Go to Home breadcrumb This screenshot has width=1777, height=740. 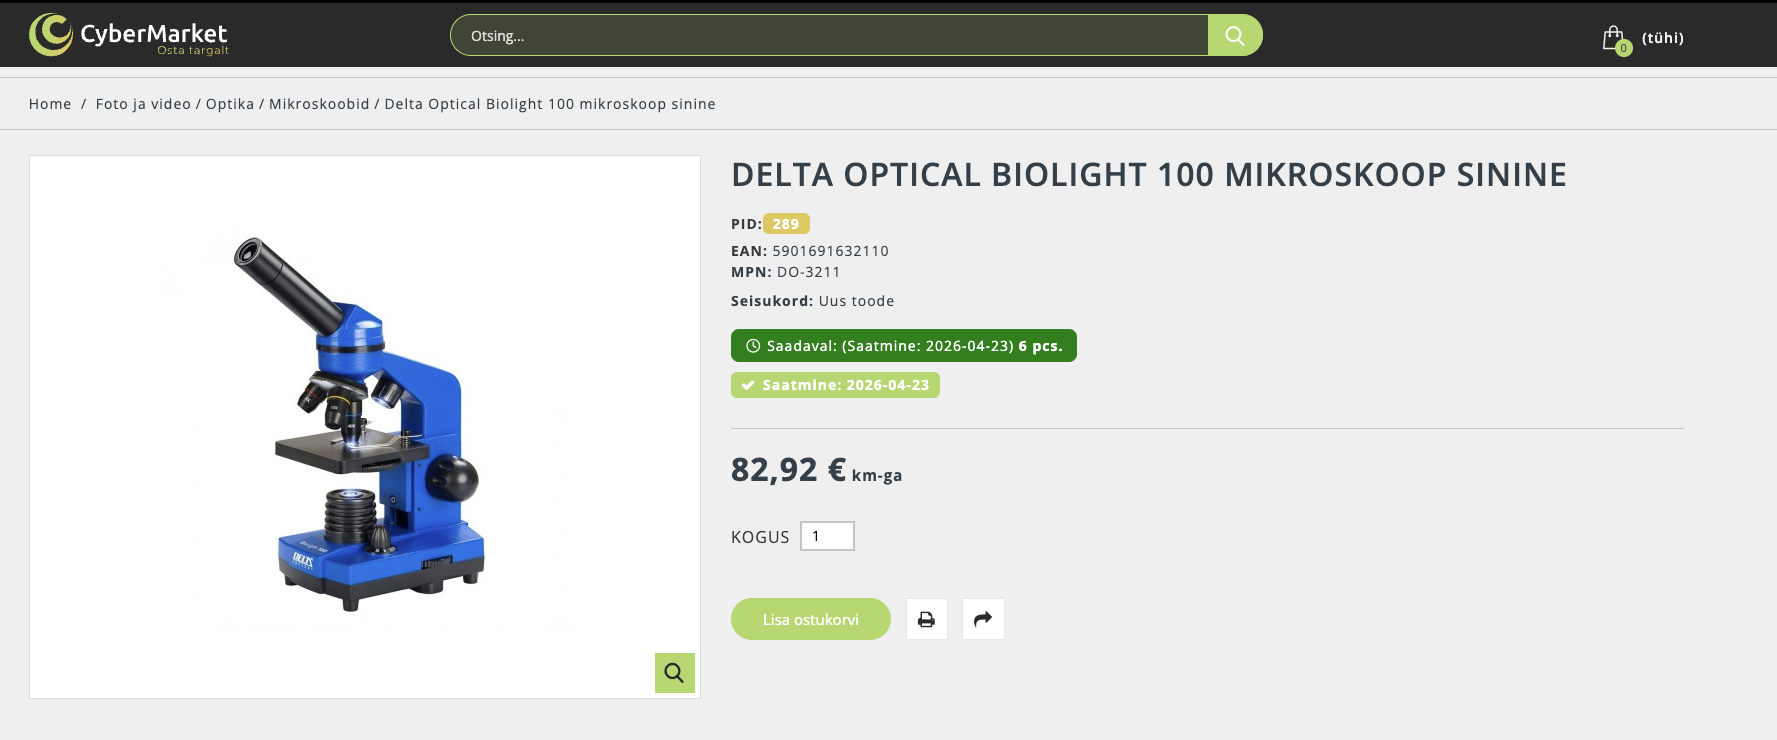(50, 104)
